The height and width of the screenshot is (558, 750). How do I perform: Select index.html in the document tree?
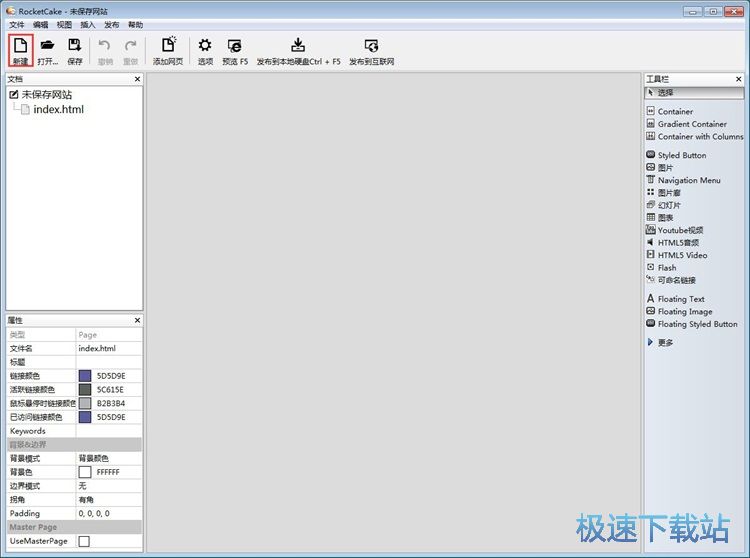pyautogui.click(x=58, y=110)
